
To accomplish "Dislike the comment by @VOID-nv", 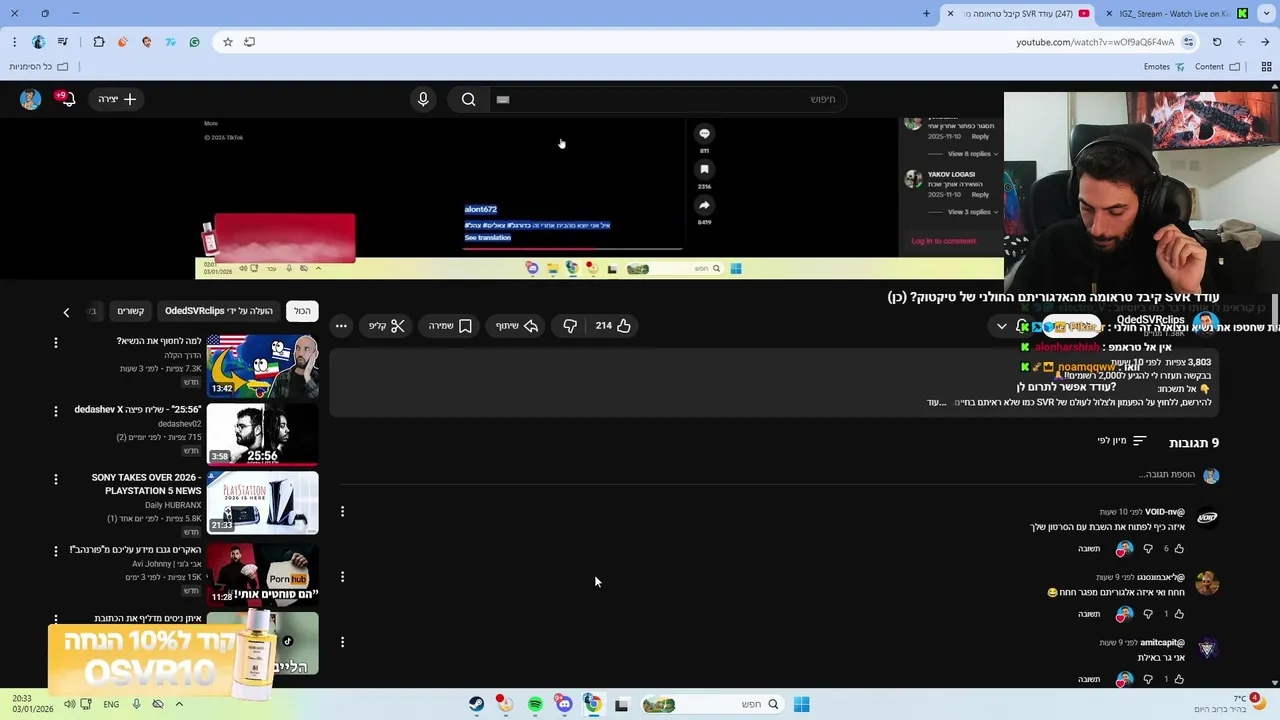I will pyautogui.click(x=1148, y=549).
